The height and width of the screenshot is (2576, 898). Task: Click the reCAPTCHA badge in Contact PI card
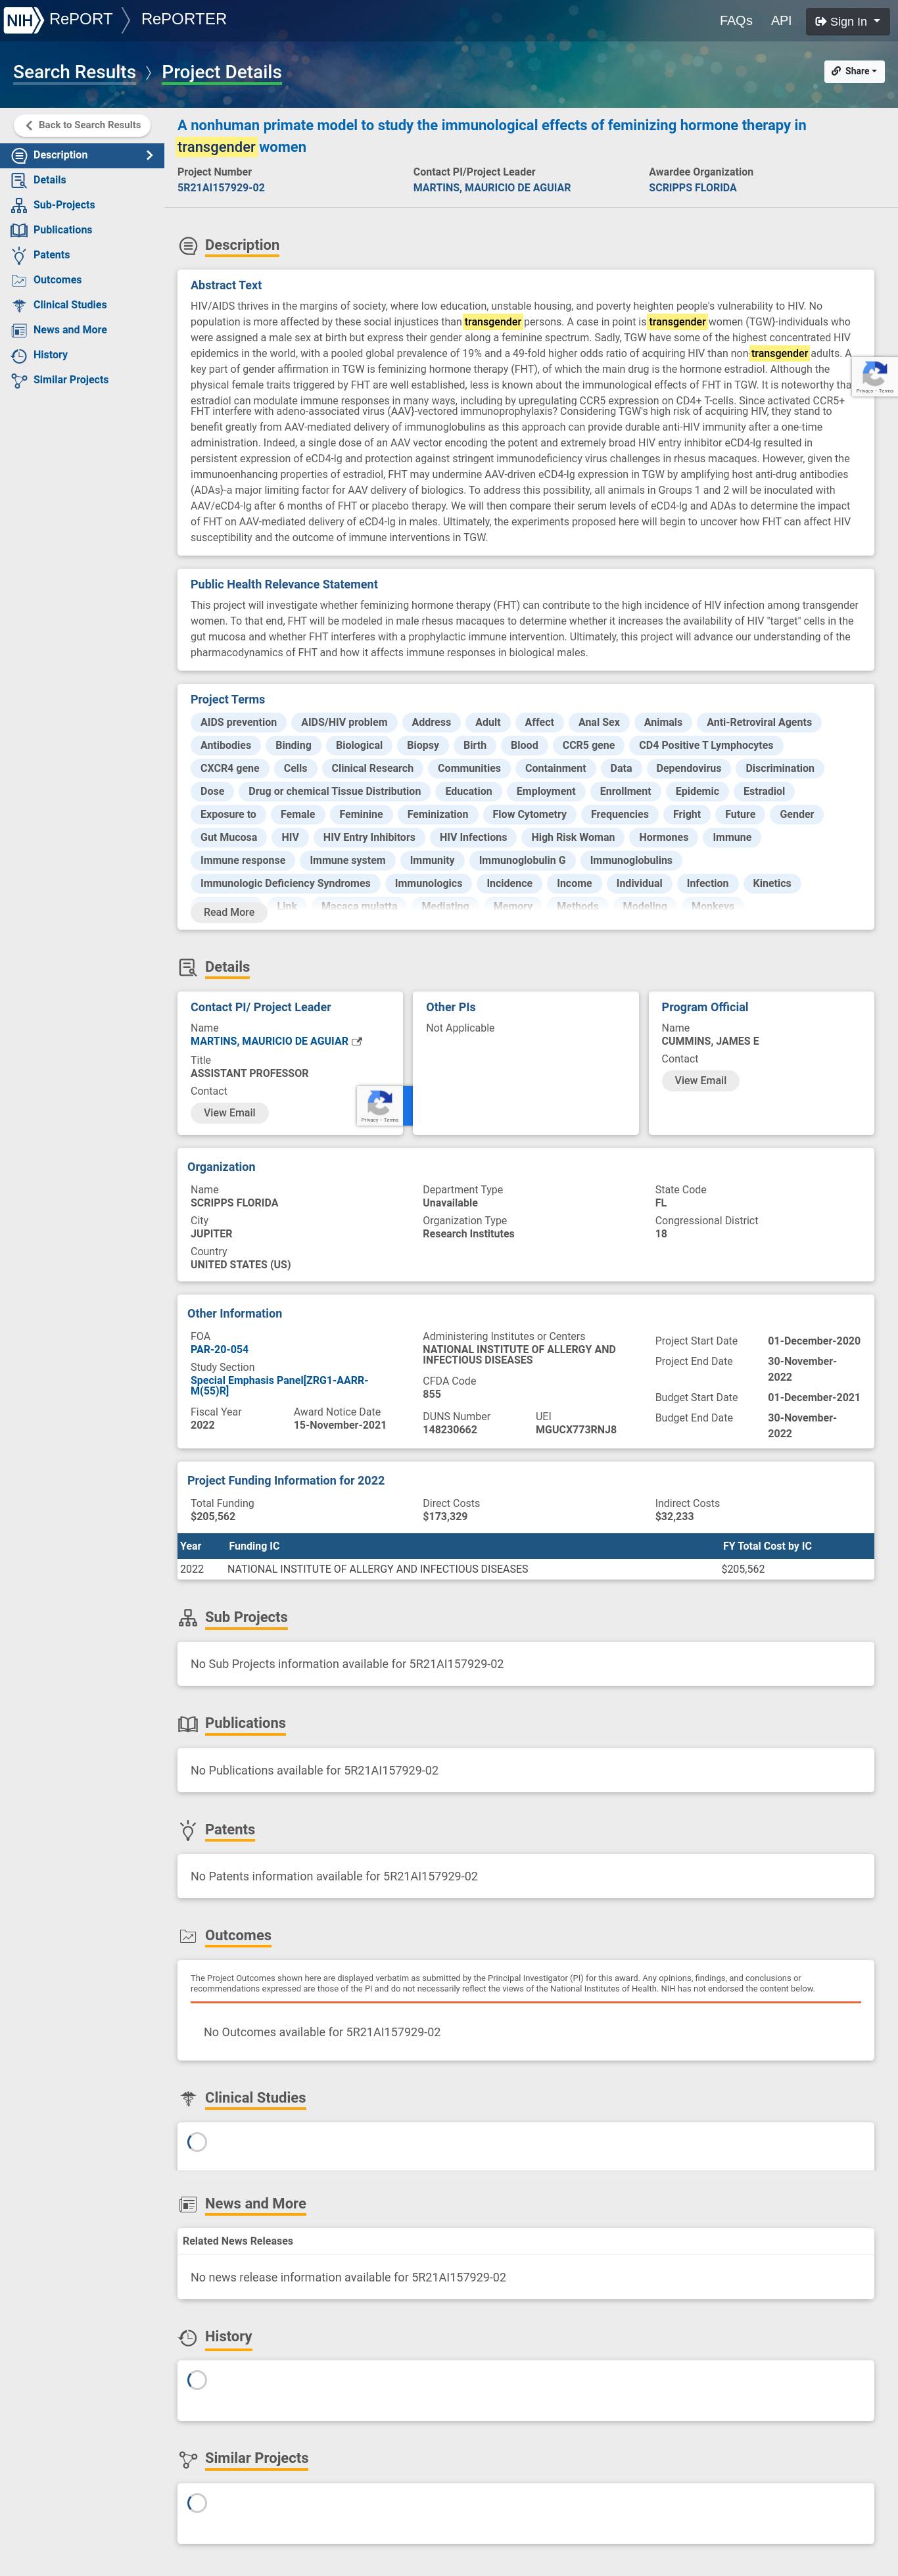pyautogui.click(x=381, y=1106)
